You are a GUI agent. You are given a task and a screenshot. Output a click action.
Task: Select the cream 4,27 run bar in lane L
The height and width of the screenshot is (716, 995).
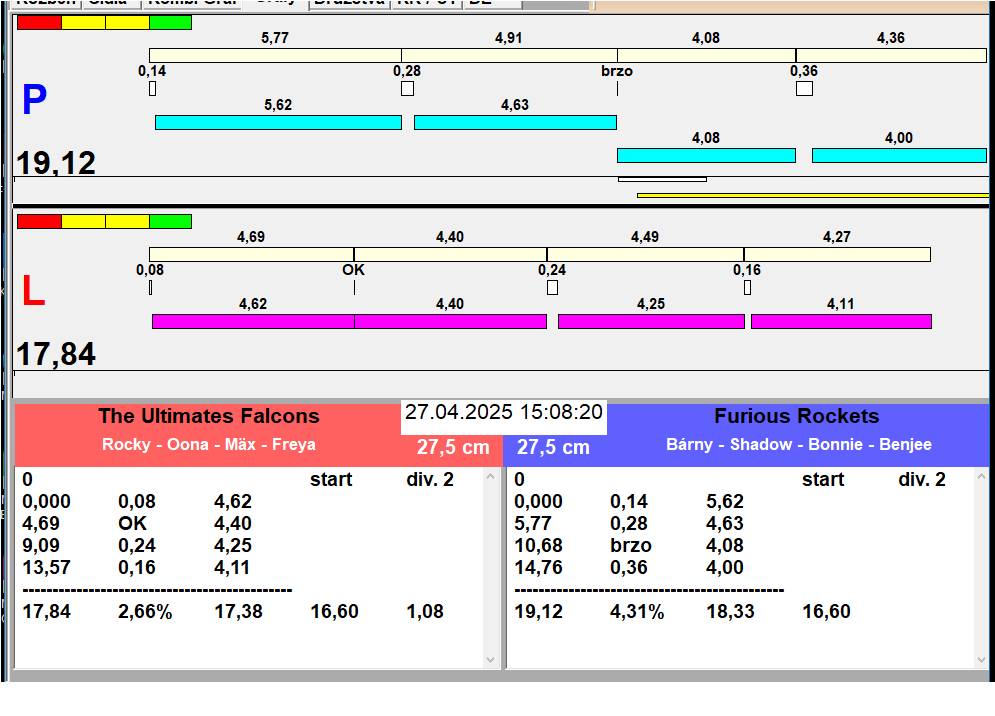coord(837,255)
